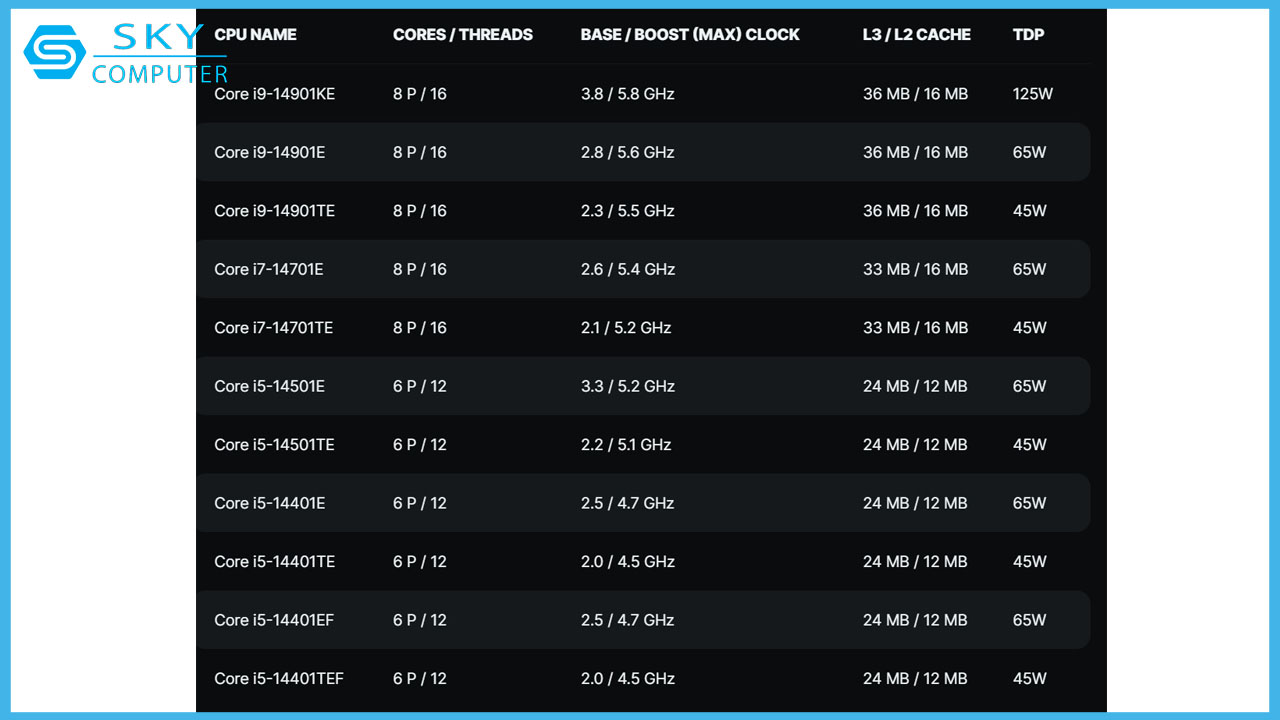The height and width of the screenshot is (720, 1280).
Task: Click the SKY COMPUTER logo text
Action: [x=158, y=55]
